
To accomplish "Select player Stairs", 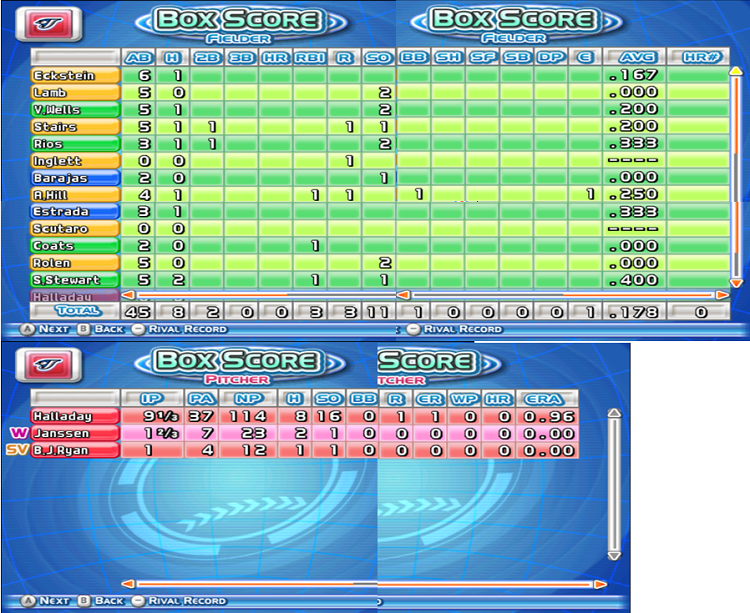I will (x=75, y=127).
